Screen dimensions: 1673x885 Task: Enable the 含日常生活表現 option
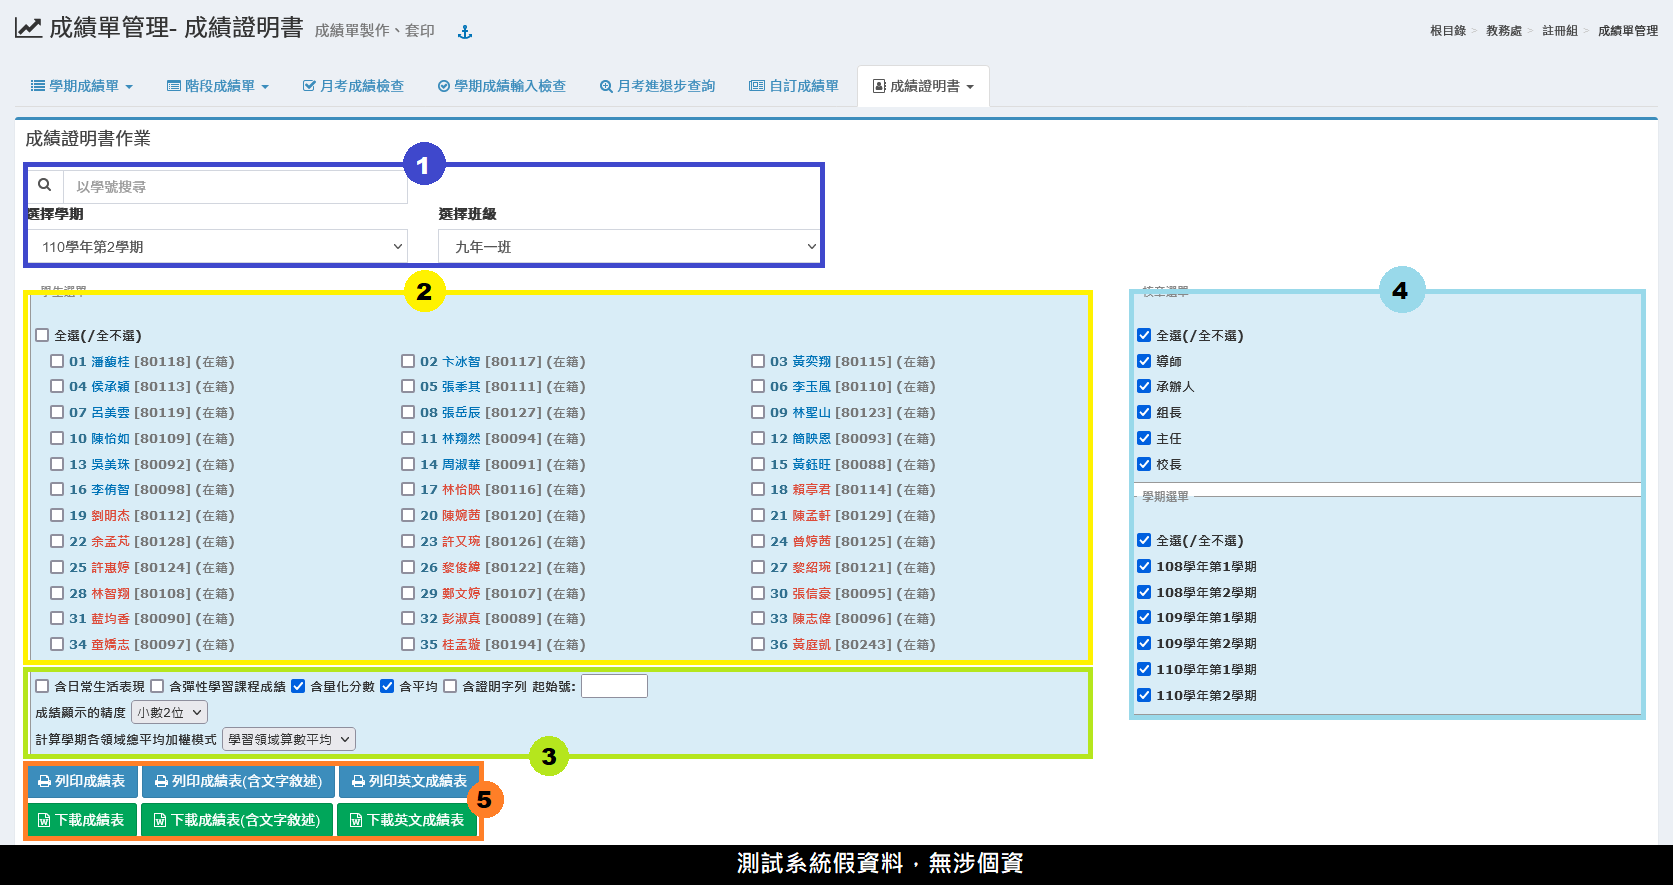42,686
